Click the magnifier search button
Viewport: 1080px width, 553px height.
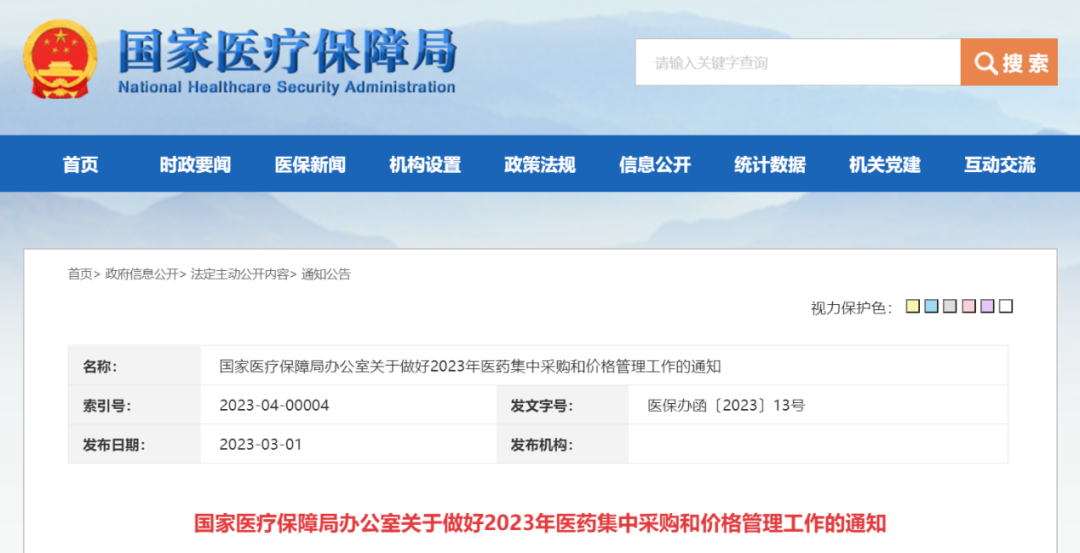(x=1009, y=63)
